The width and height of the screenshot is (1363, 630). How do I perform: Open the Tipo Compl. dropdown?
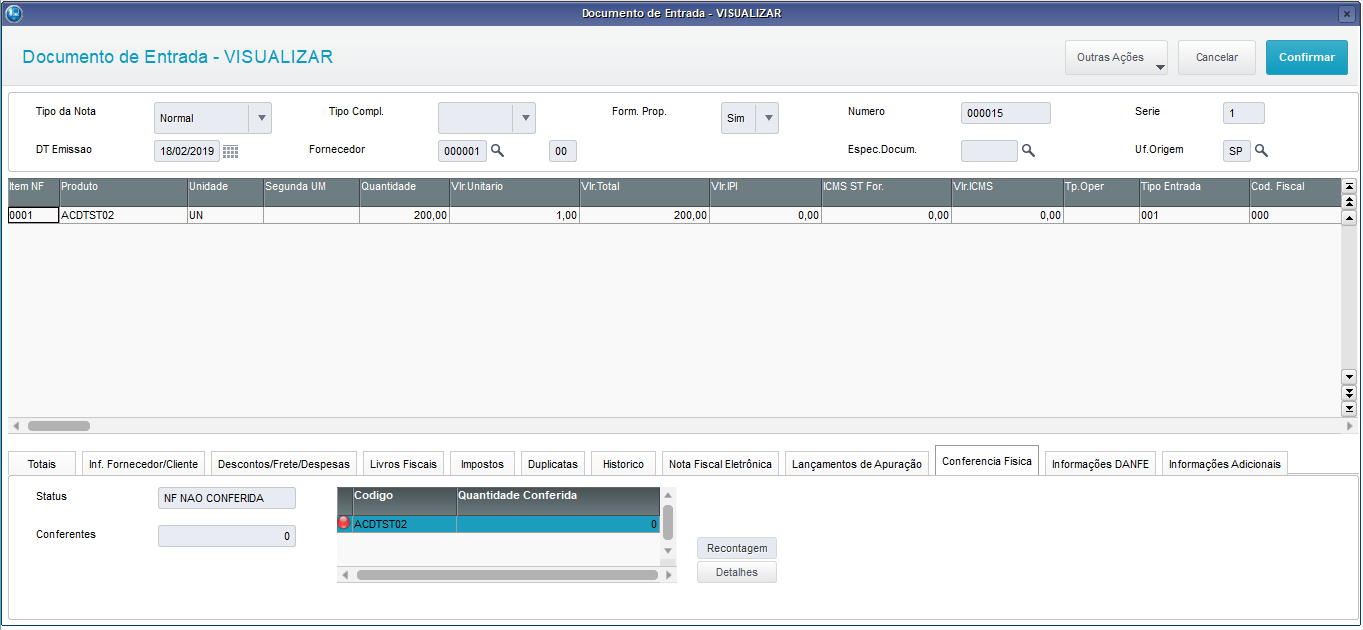[524, 118]
